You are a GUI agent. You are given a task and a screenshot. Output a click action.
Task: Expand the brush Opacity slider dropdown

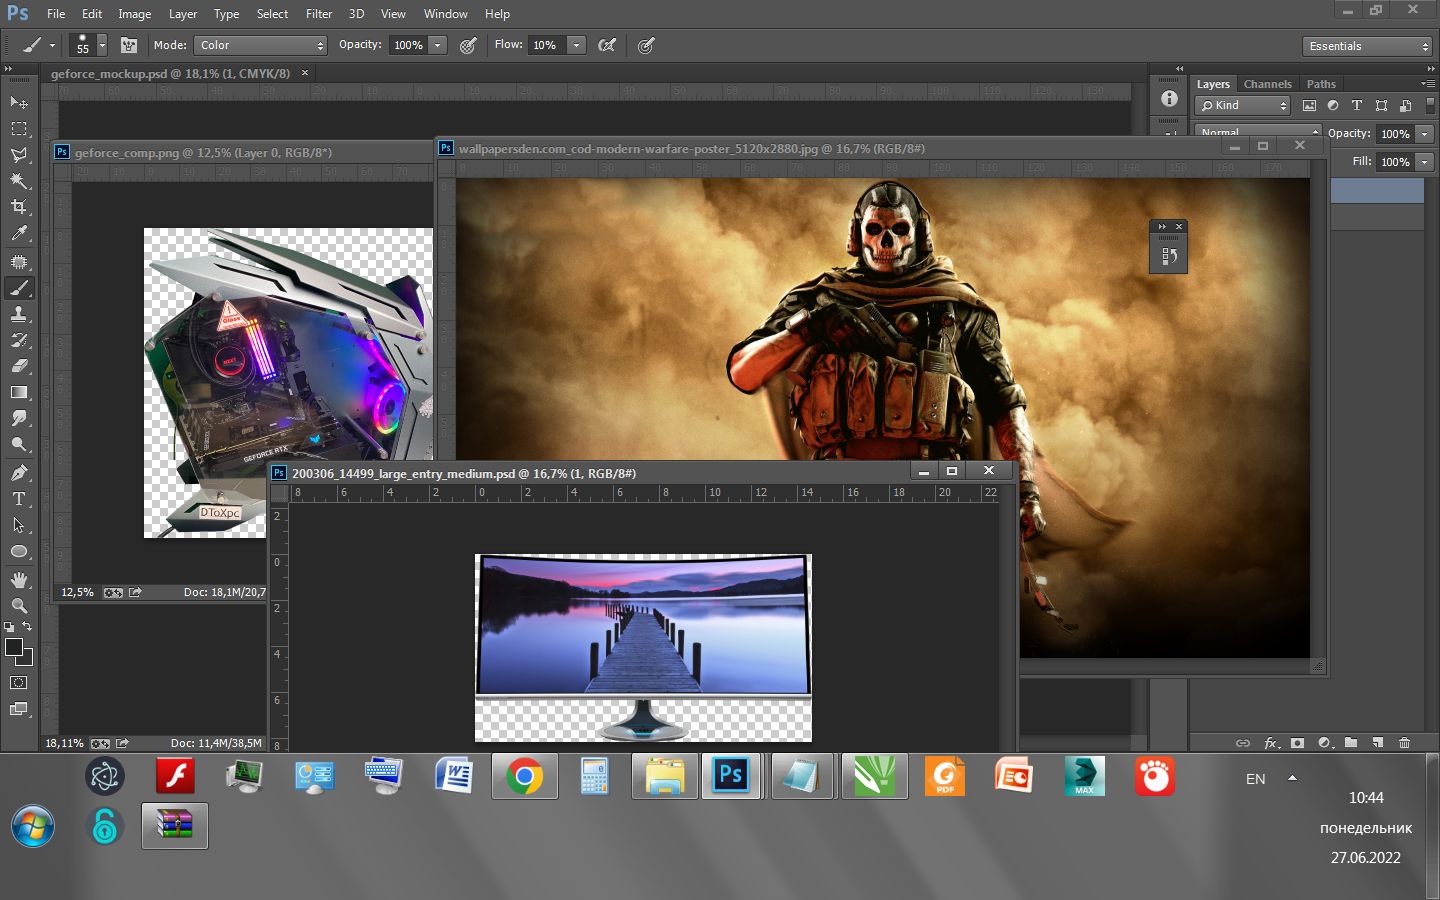coord(437,45)
